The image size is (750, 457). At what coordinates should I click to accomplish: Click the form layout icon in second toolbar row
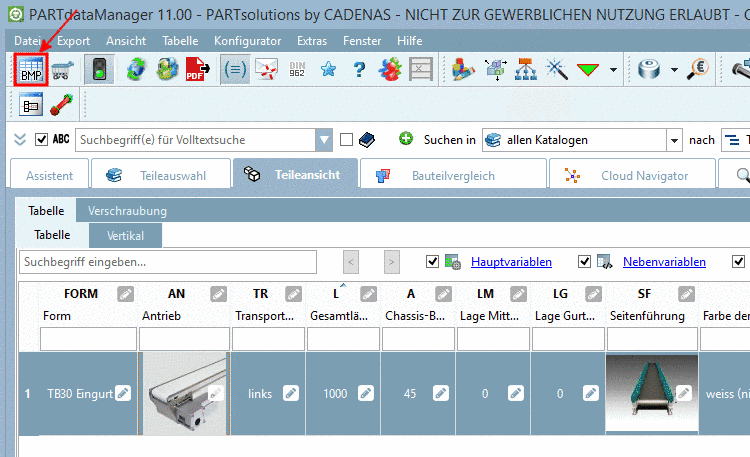pyautogui.click(x=31, y=105)
